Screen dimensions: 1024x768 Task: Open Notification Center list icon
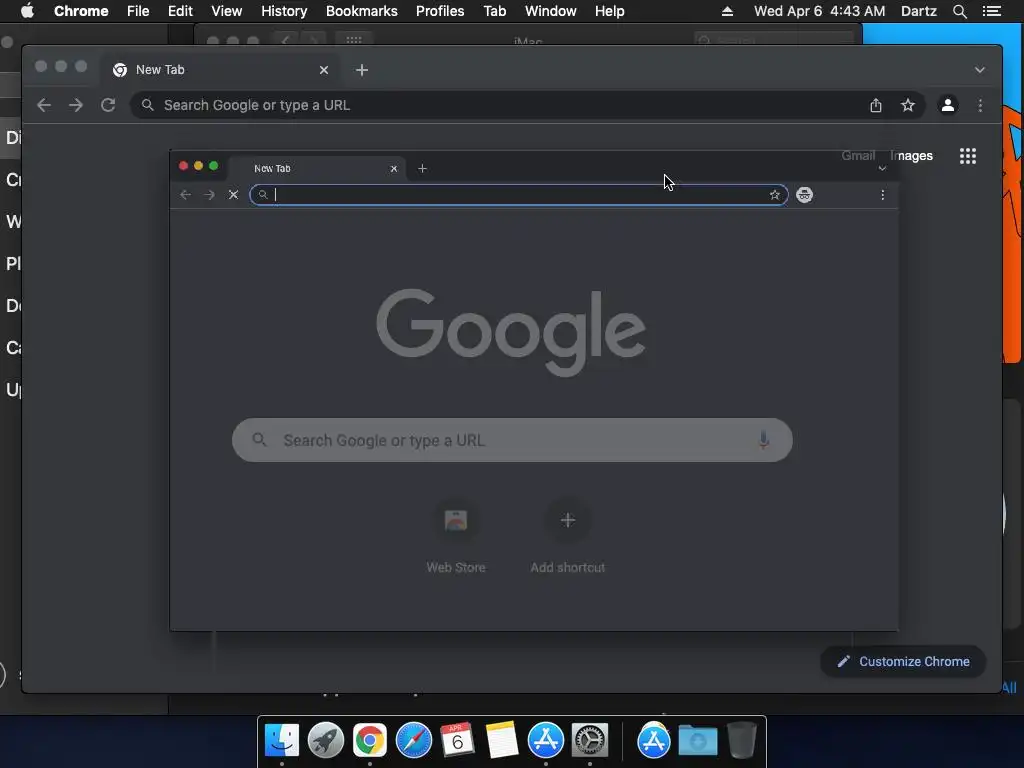click(991, 11)
